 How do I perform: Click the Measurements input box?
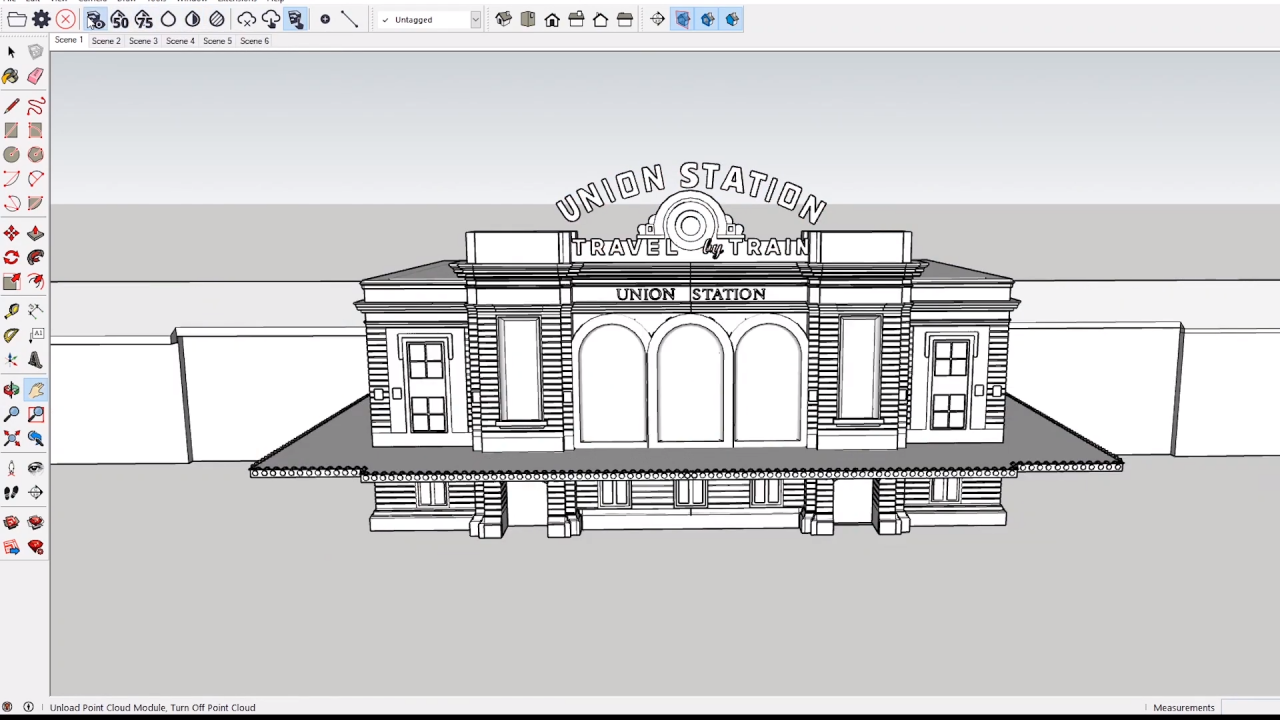click(1250, 707)
